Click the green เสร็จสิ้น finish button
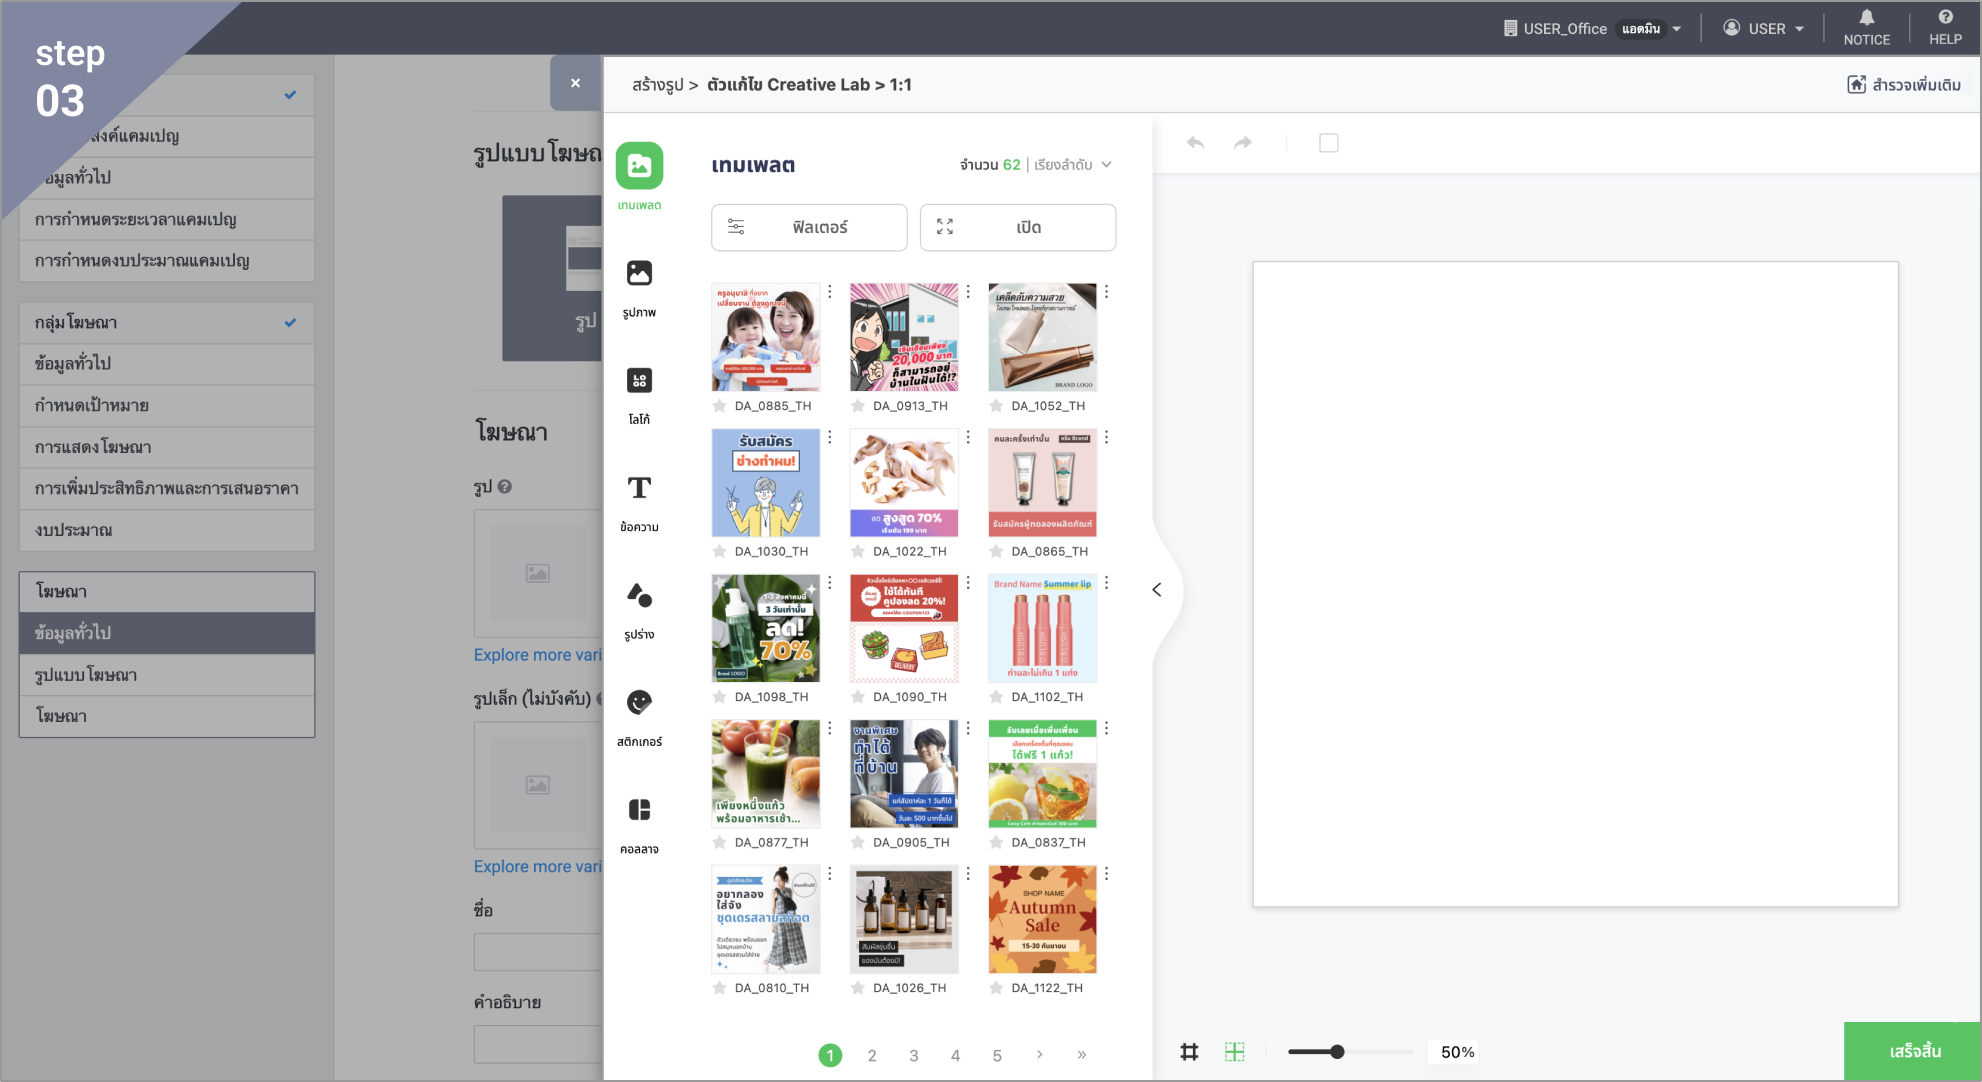Screen dimensions: 1982x1082 (1914, 1052)
